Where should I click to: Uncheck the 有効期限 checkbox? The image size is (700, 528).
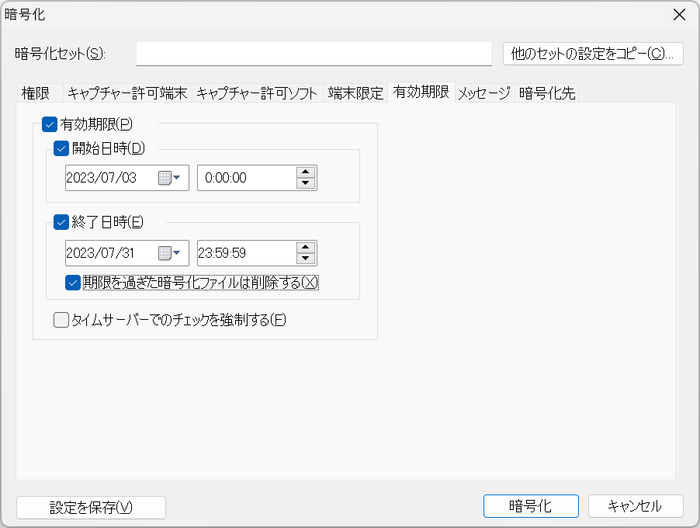click(50, 125)
